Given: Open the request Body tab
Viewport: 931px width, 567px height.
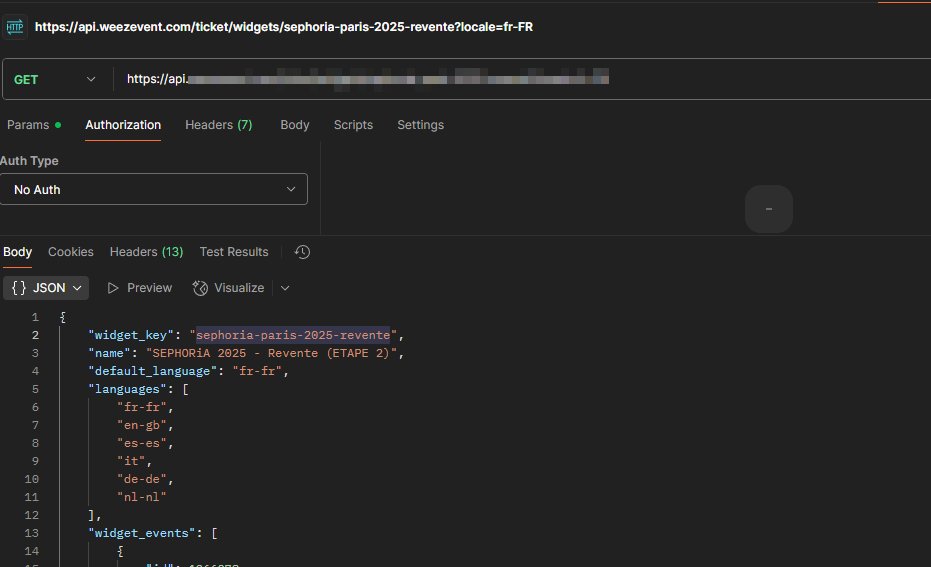Looking at the screenshot, I should click(x=294, y=125).
